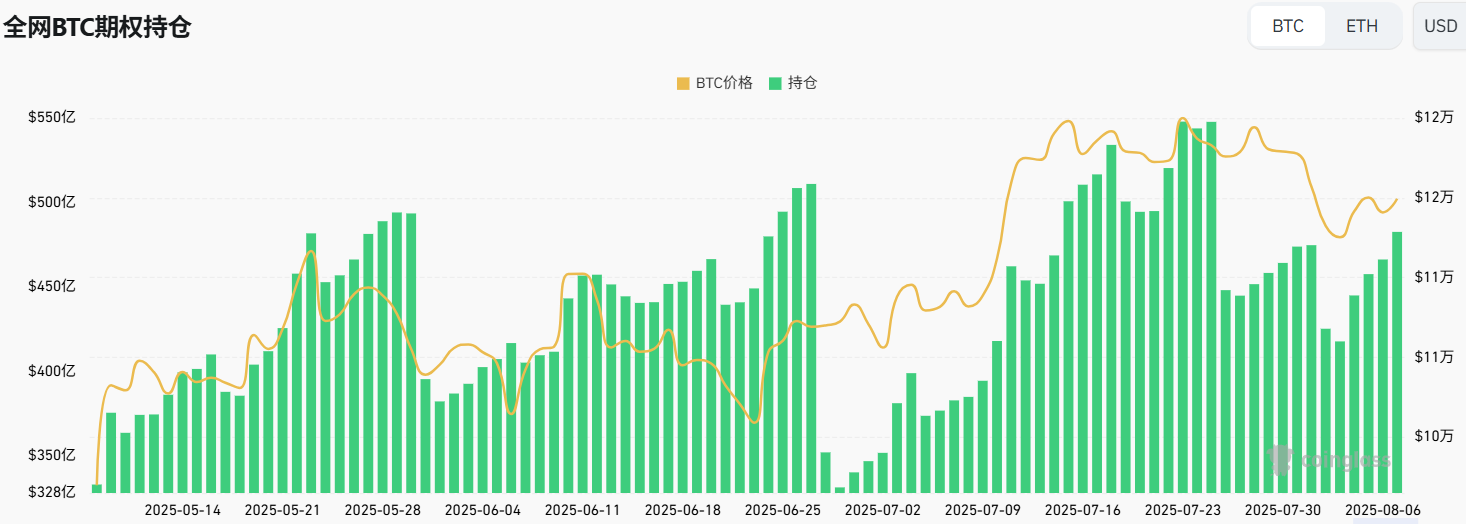This screenshot has width=1466, height=524.
Task: Open the USD currency dropdown
Action: pos(1440,26)
